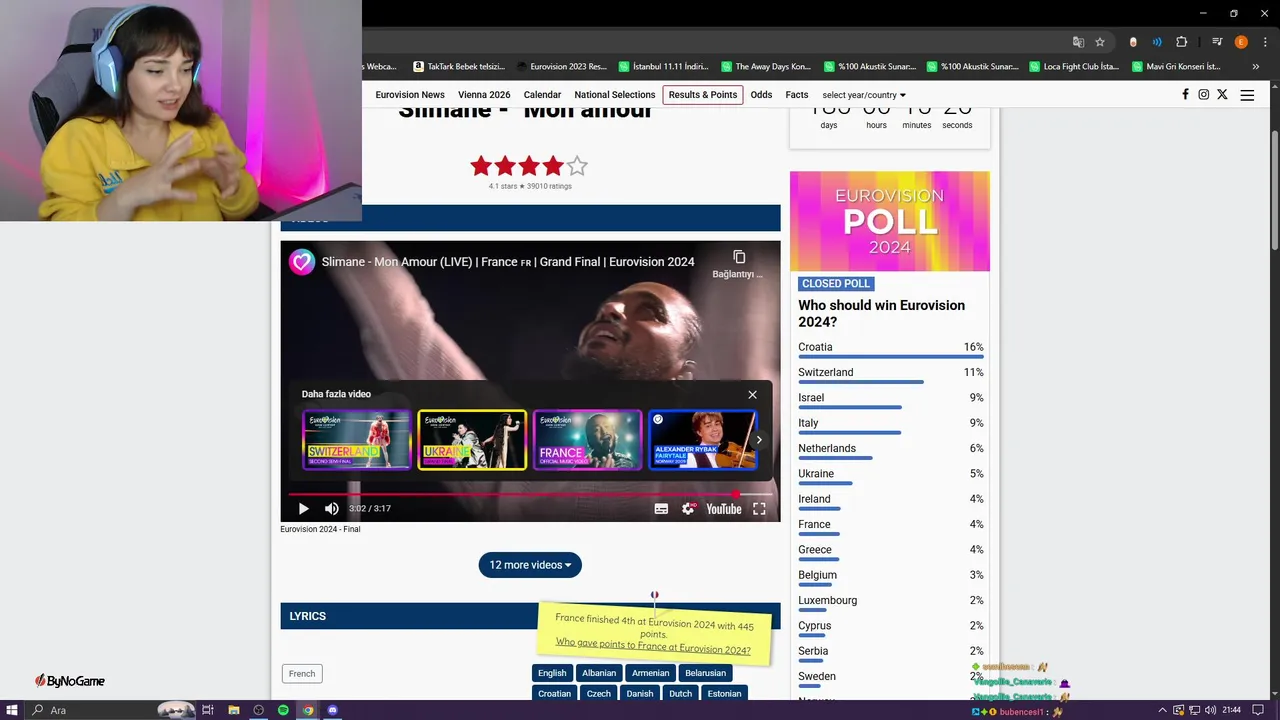Open the hamburger menu icon
The width and height of the screenshot is (1280, 720).
1247,95
